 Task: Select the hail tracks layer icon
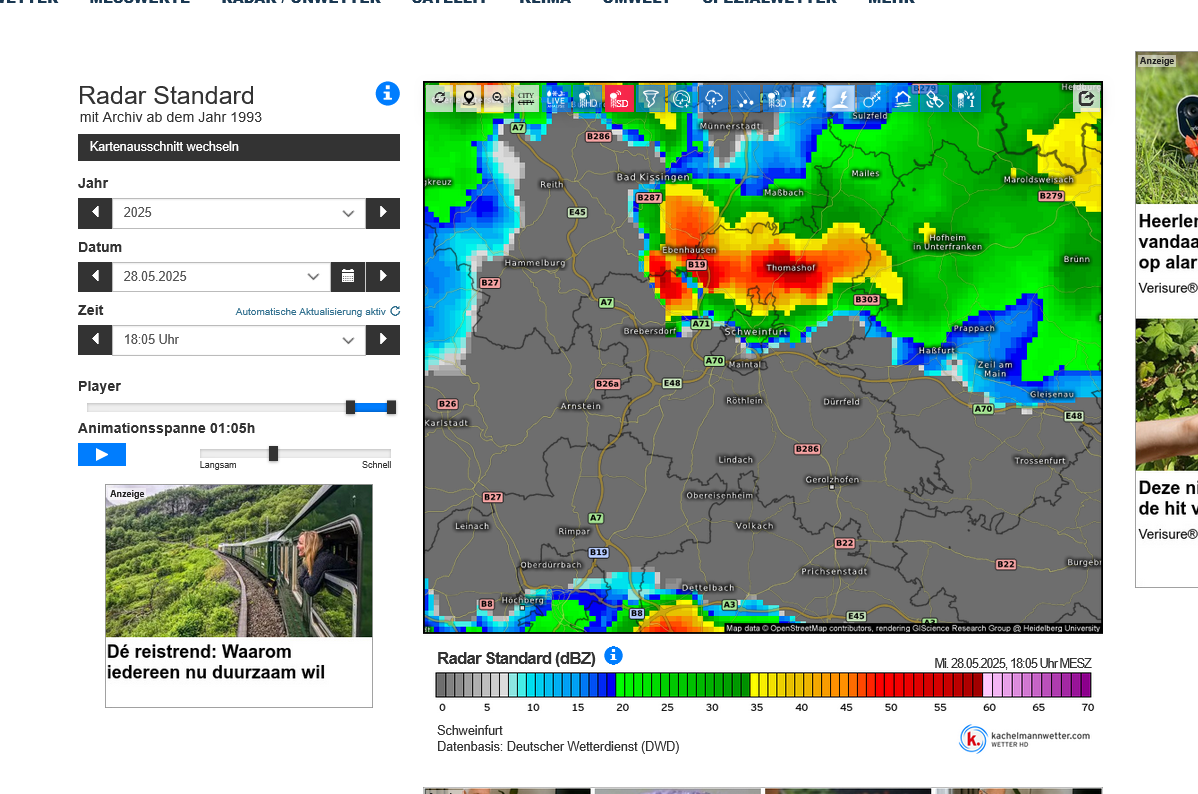tap(745, 98)
